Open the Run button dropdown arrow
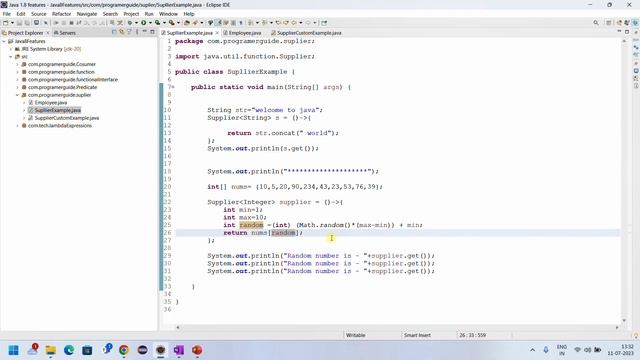 click(x=150, y=23)
